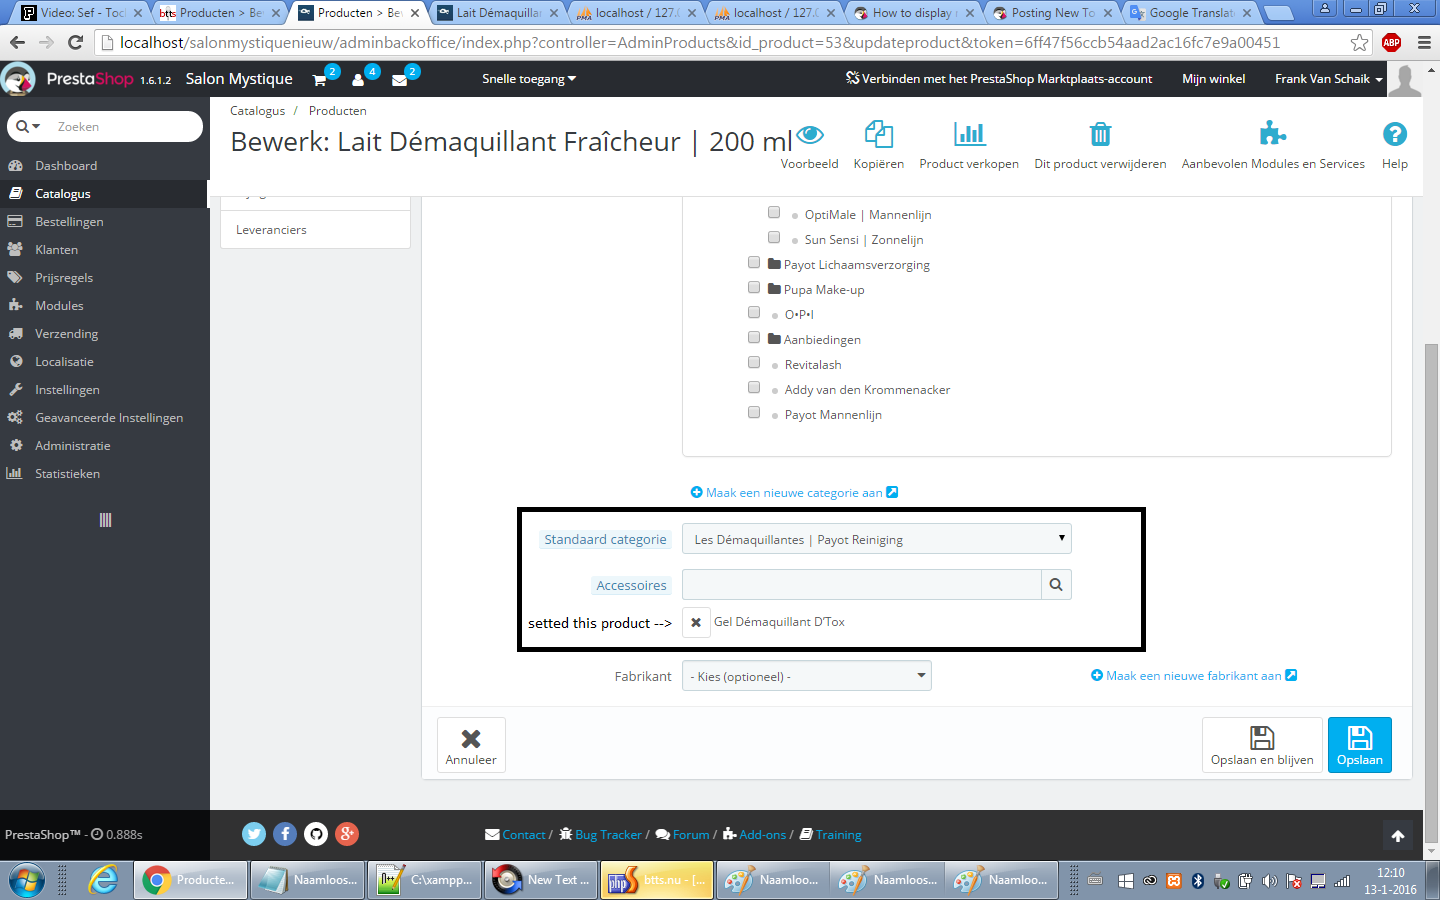This screenshot has width=1440, height=900.
Task: Open the Voorbeeld preview eye icon
Action: (x=810, y=134)
